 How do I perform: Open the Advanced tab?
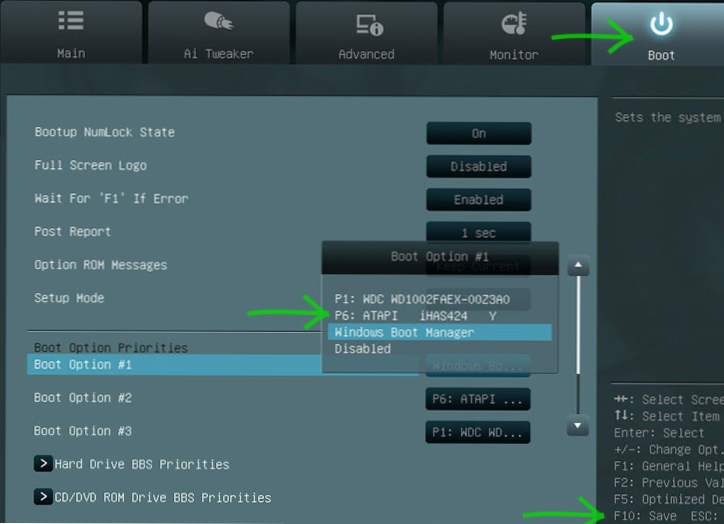(367, 32)
